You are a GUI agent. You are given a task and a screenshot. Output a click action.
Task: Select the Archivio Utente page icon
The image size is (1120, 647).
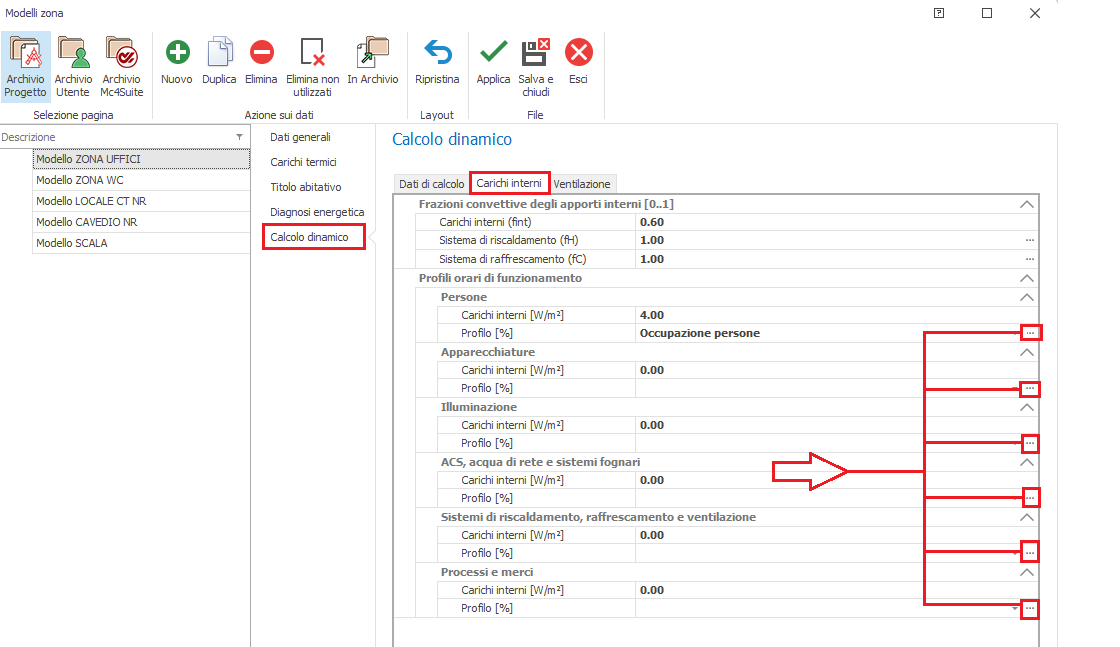click(x=73, y=52)
